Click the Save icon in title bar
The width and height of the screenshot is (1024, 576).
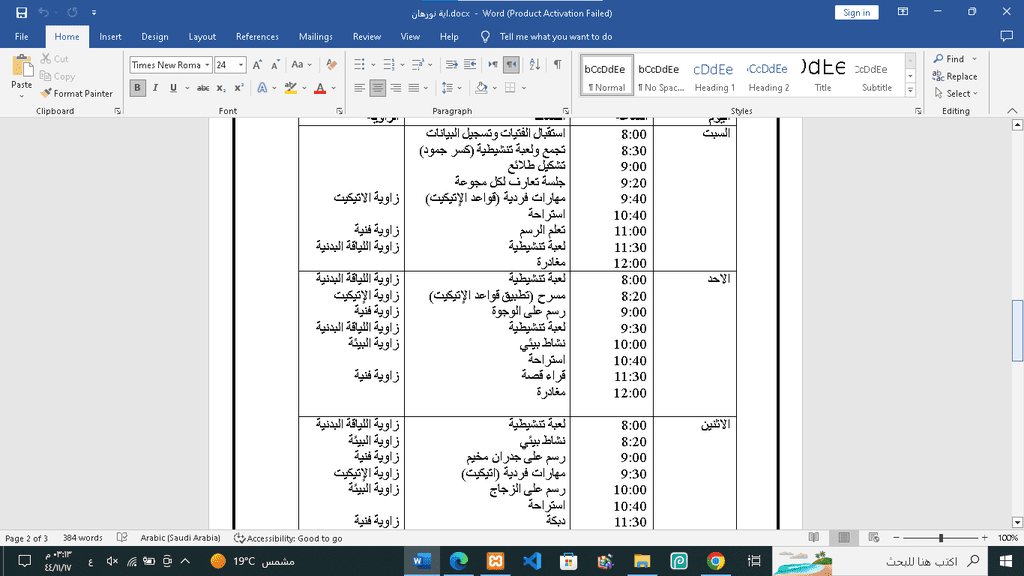point(22,12)
